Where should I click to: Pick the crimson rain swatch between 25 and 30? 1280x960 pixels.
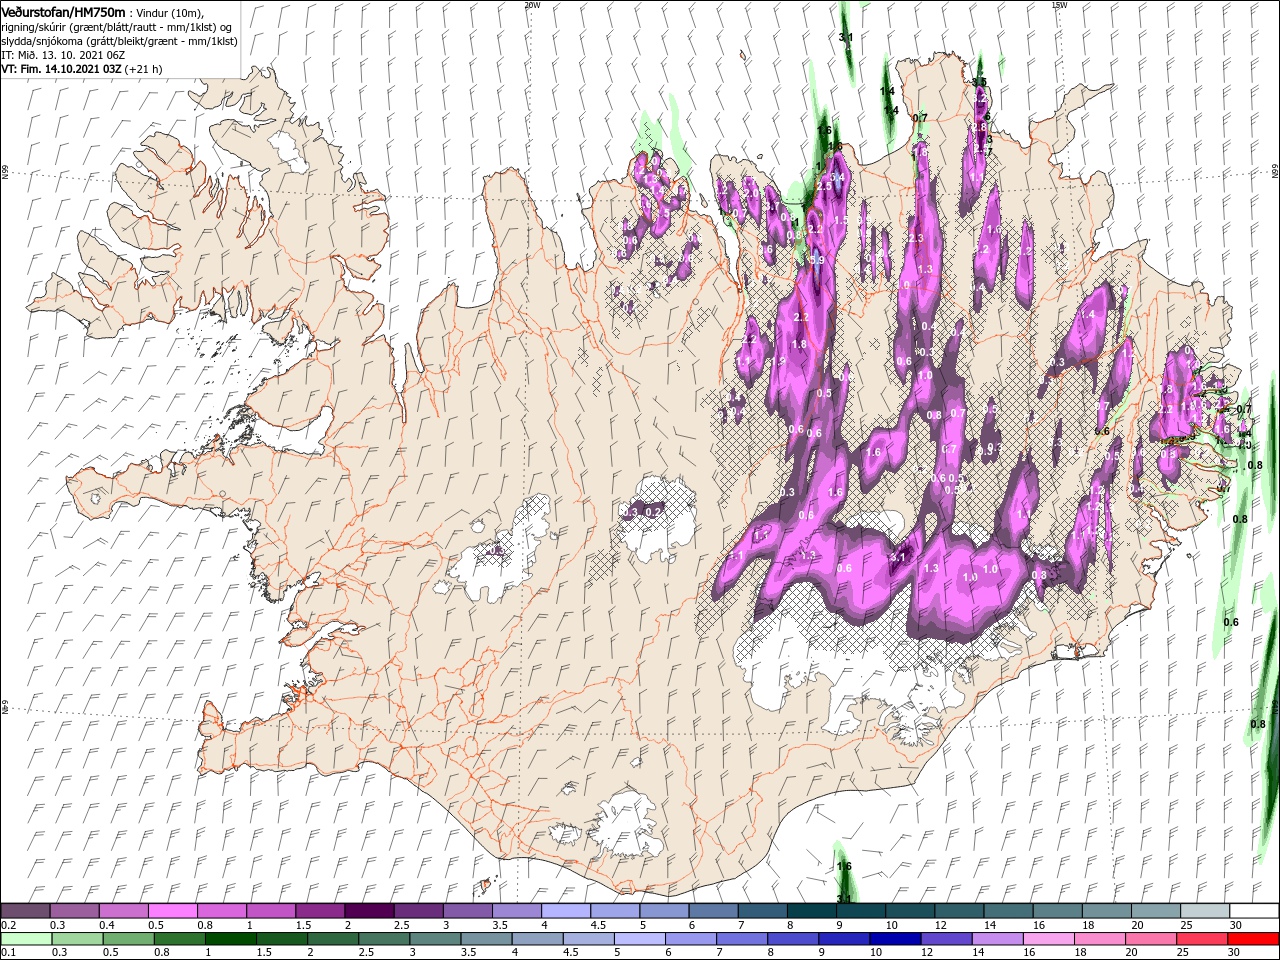coord(1200,939)
